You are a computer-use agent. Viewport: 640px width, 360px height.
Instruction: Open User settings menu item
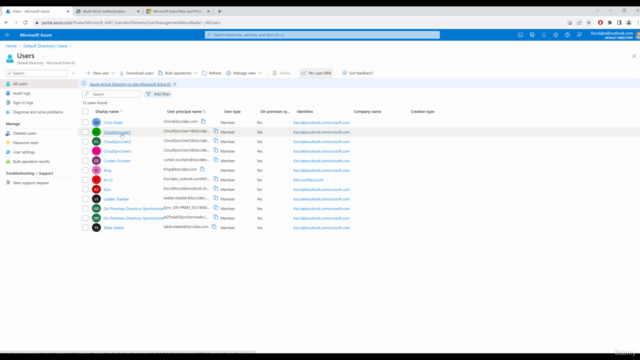click(24, 152)
